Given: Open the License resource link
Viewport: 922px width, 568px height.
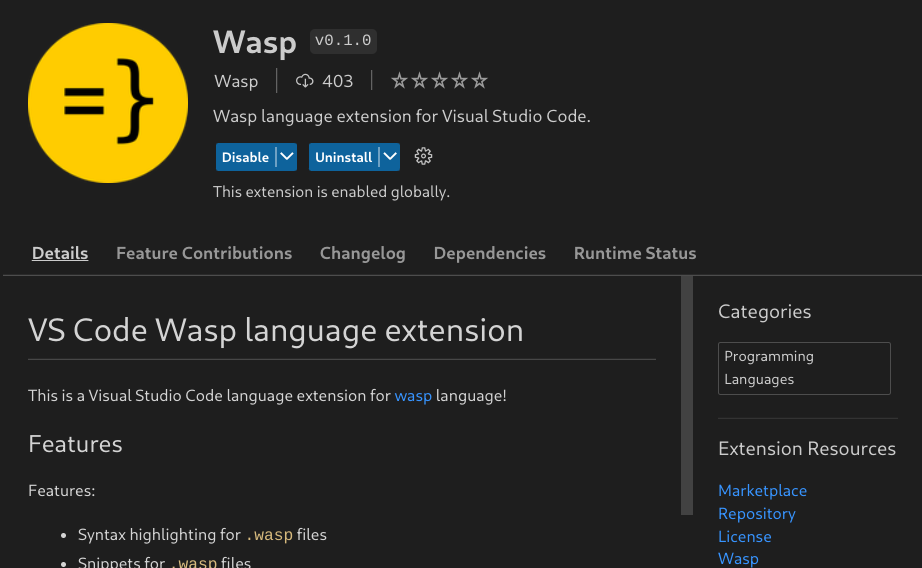Looking at the screenshot, I should coord(744,536).
